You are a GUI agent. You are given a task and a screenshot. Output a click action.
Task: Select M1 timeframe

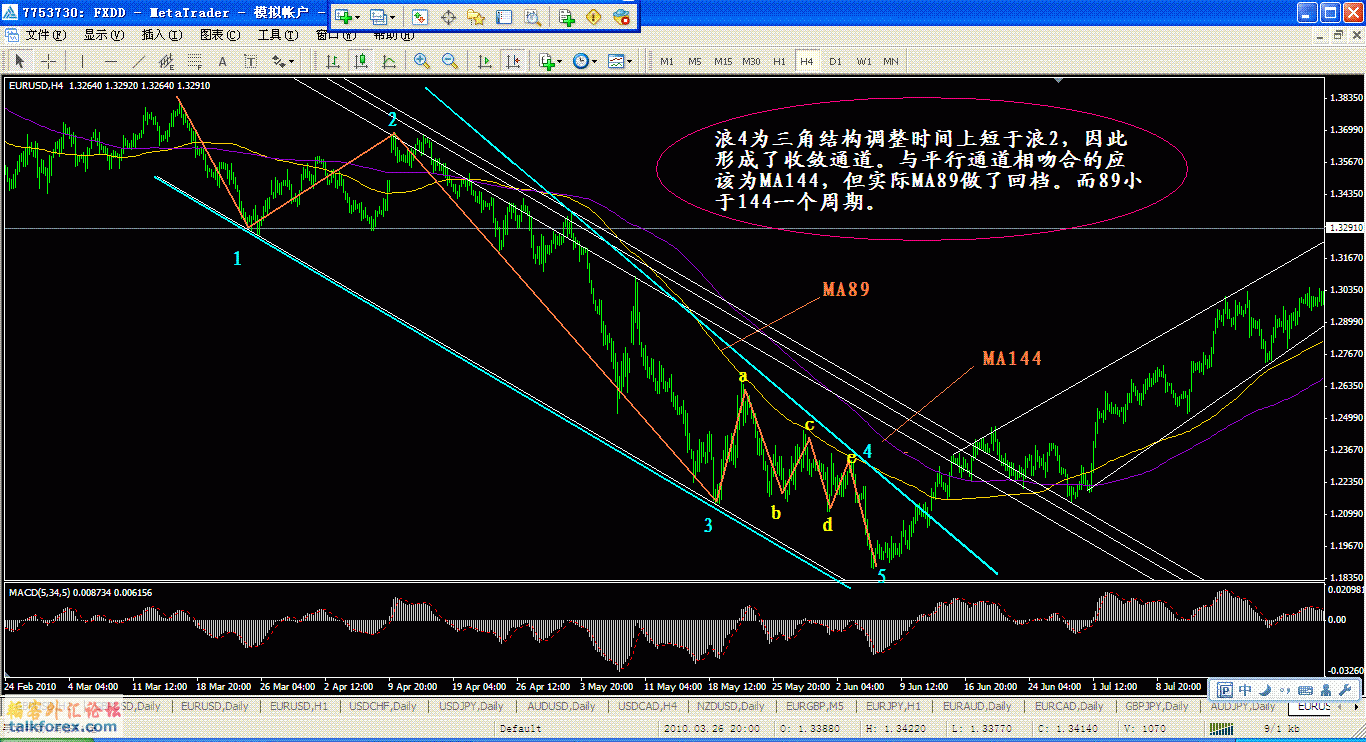667,61
